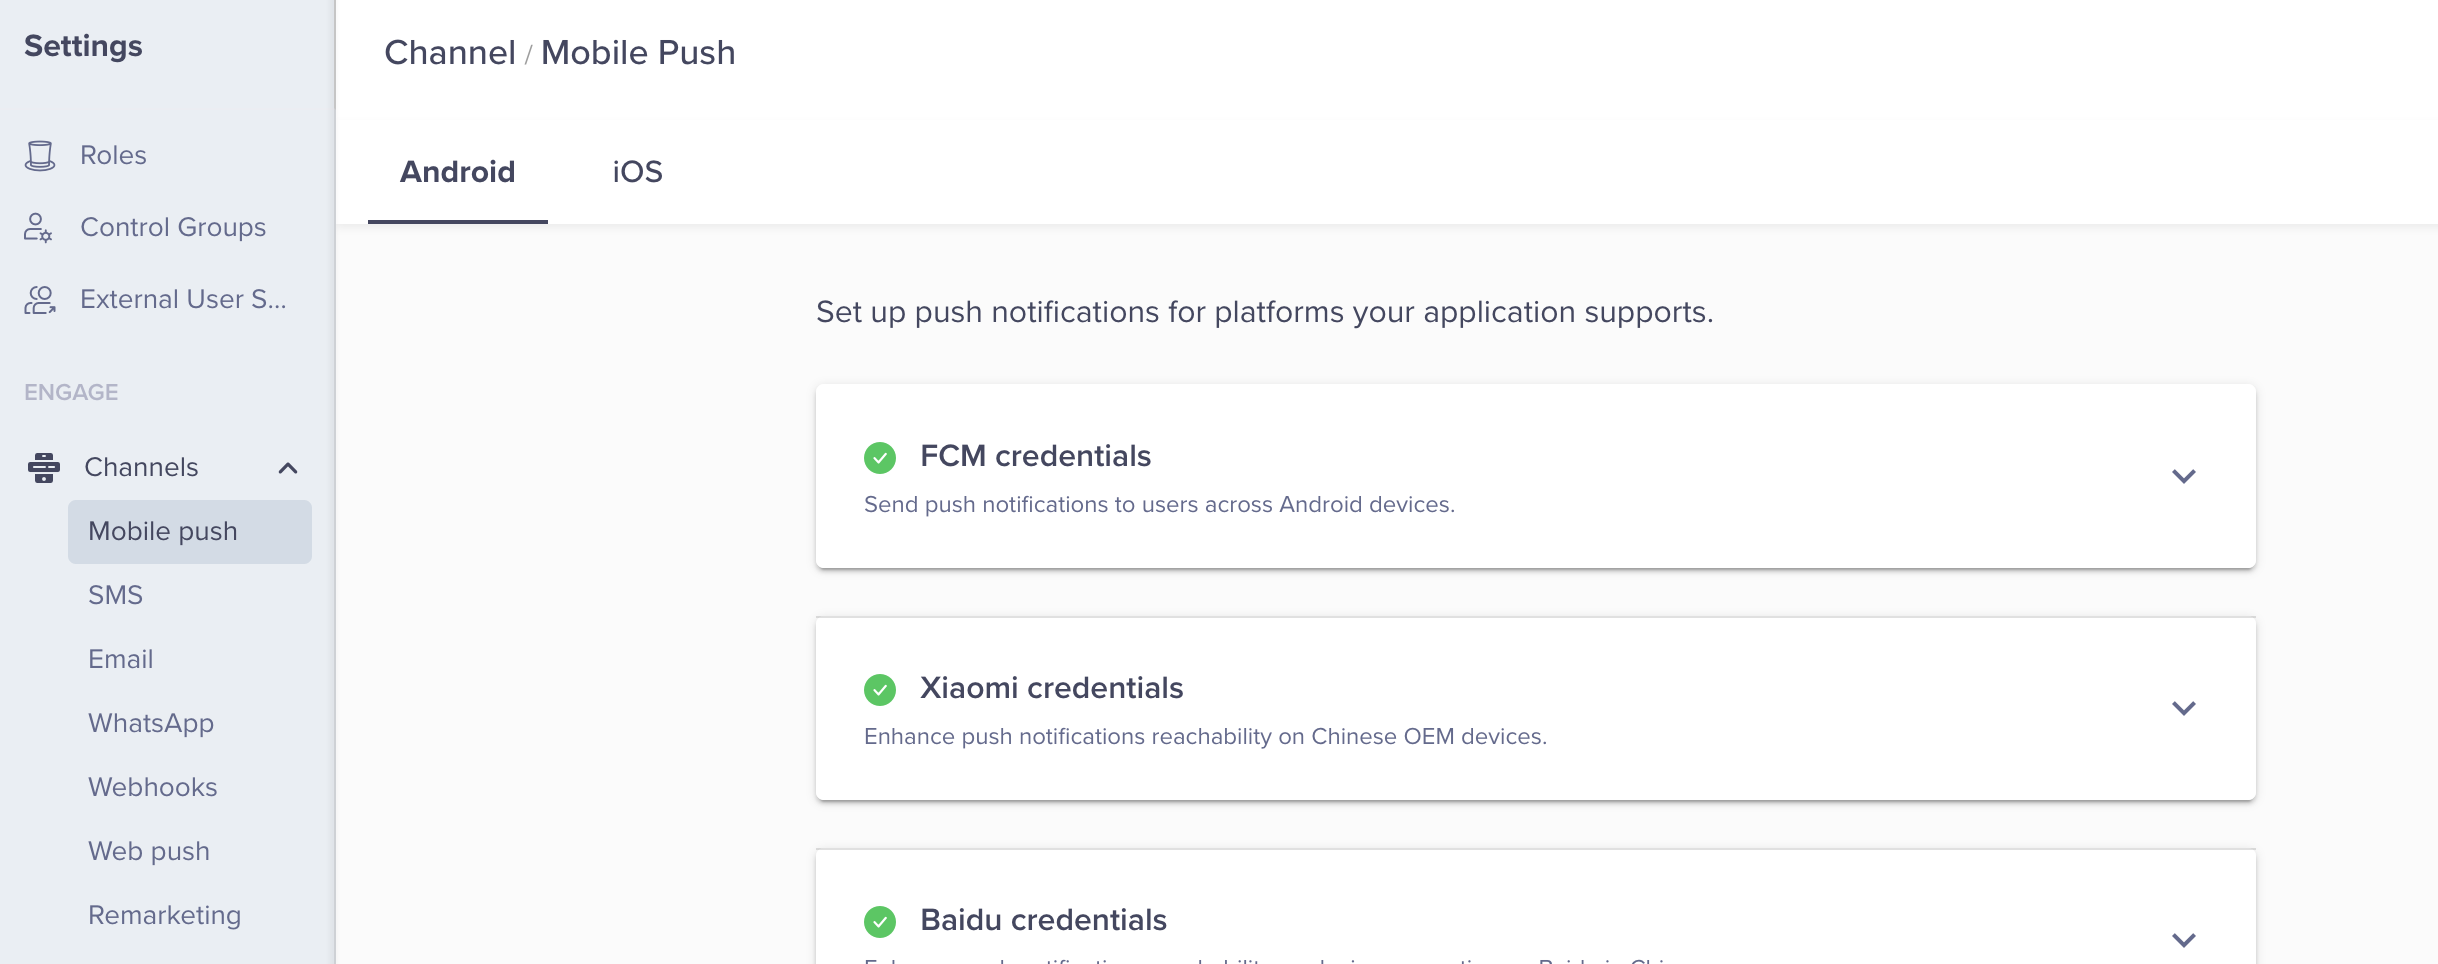Click the green checkmark beside Baidu credentials
The image size is (2438, 964).
[x=879, y=921]
